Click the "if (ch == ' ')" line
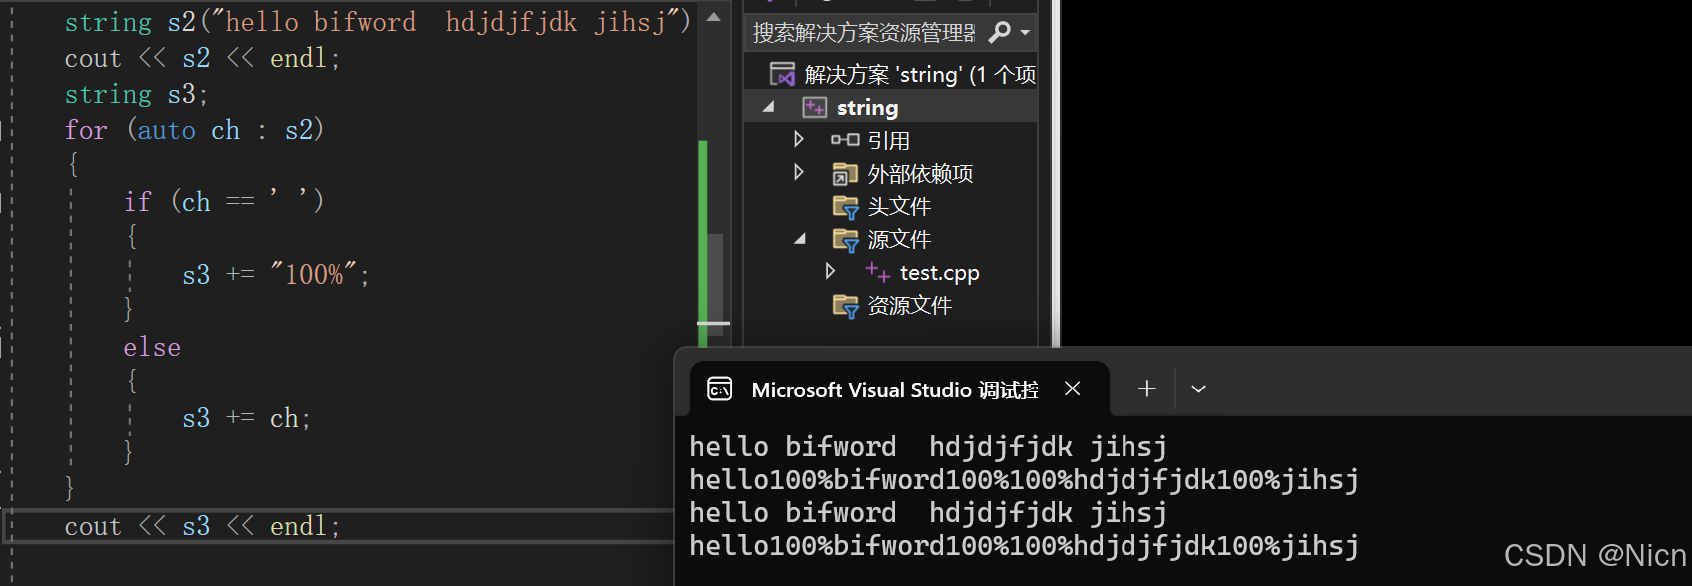Viewport: 1692px width, 586px height. [x=224, y=201]
